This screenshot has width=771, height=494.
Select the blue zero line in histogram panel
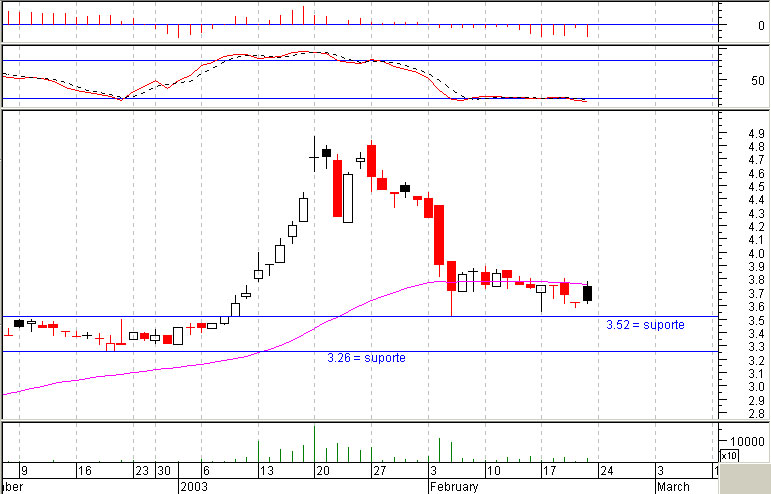point(360,24)
